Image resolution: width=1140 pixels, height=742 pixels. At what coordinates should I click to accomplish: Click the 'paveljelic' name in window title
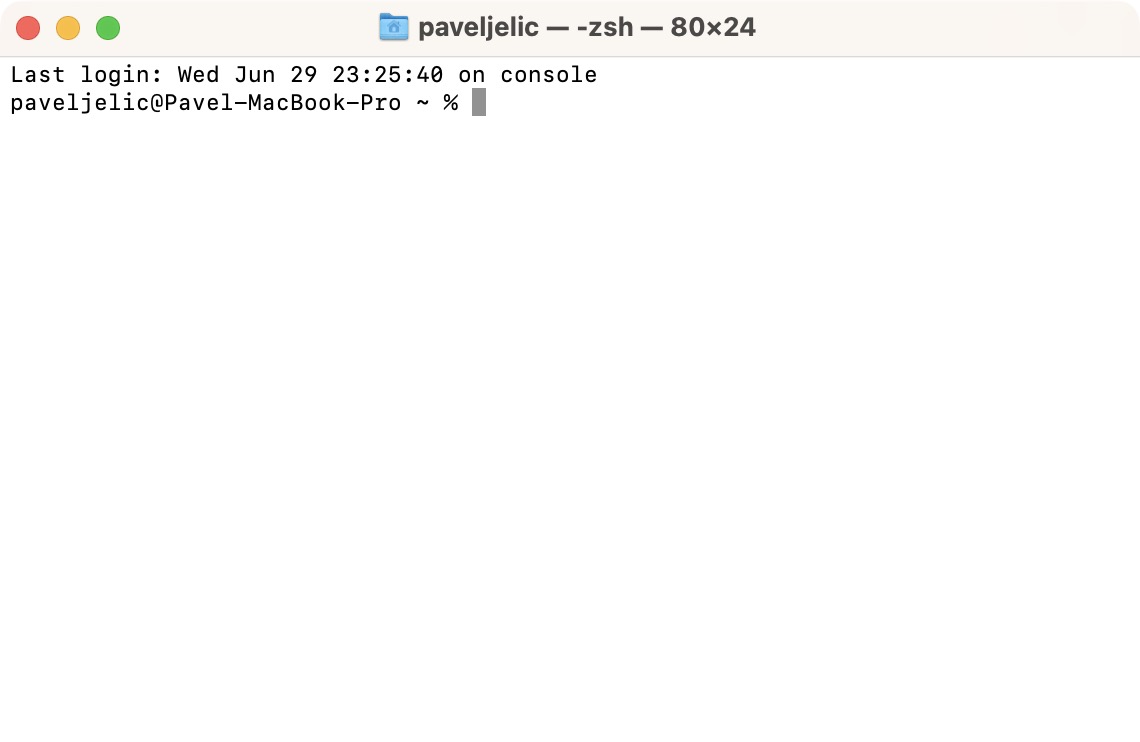478,28
